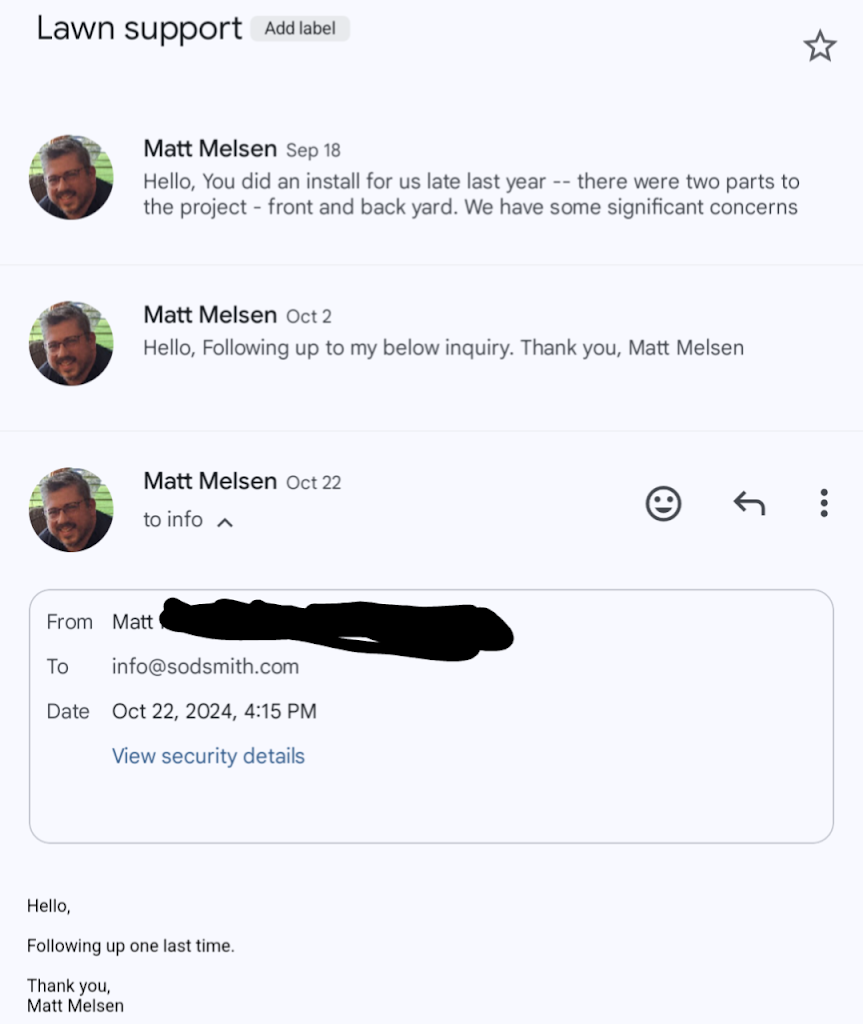This screenshot has width=863, height=1024.
Task: Select the Matt Melsen name on the Sep 18 email
Action: coord(210,149)
